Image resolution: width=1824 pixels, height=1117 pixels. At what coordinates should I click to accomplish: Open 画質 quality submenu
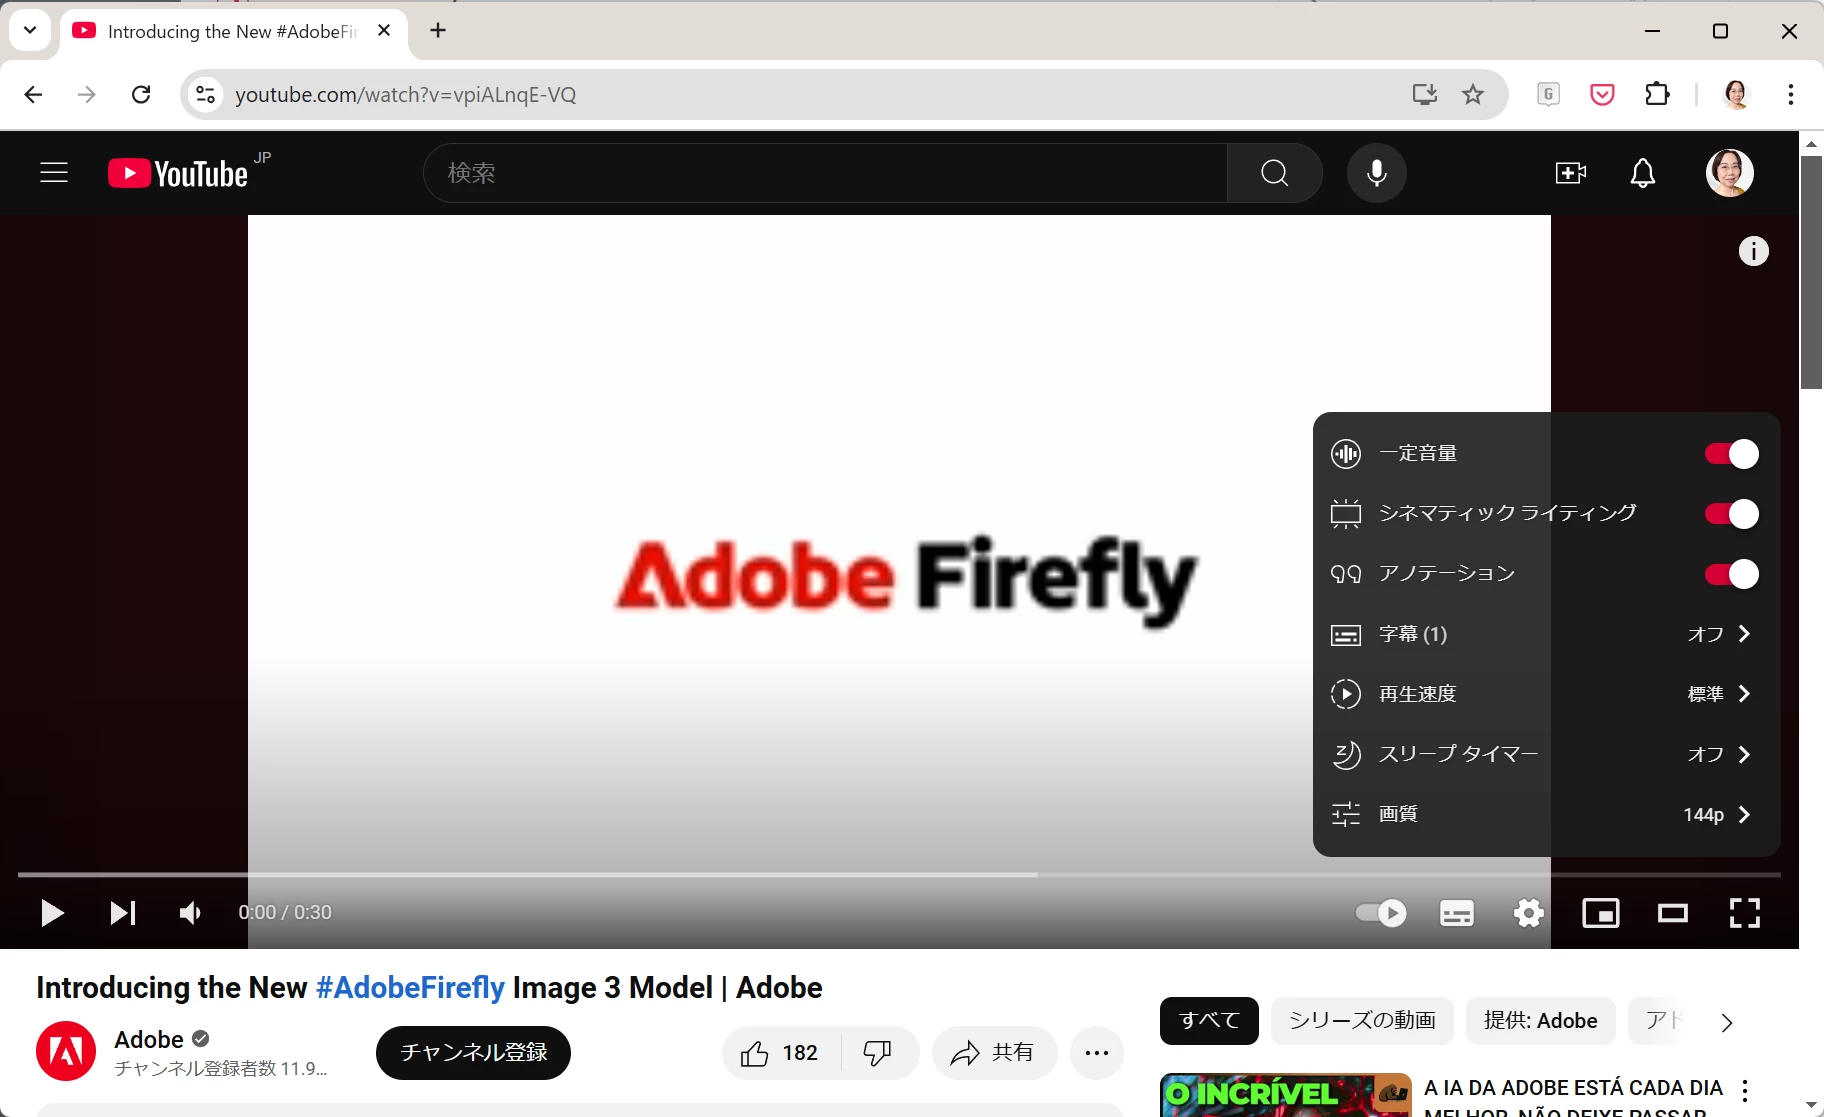pyautogui.click(x=1546, y=814)
